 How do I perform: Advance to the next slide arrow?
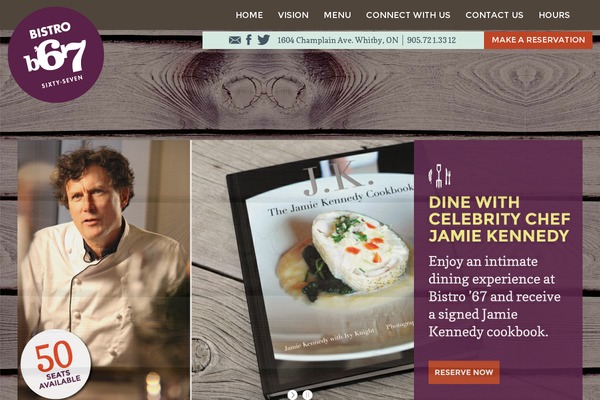click(x=292, y=395)
